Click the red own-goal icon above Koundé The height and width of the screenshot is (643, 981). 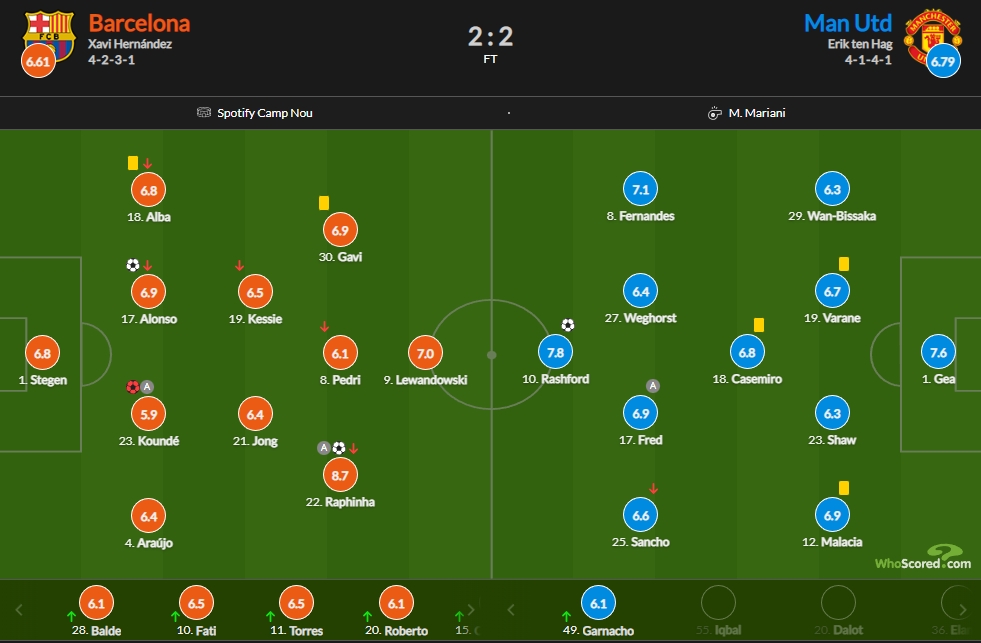coord(133,387)
